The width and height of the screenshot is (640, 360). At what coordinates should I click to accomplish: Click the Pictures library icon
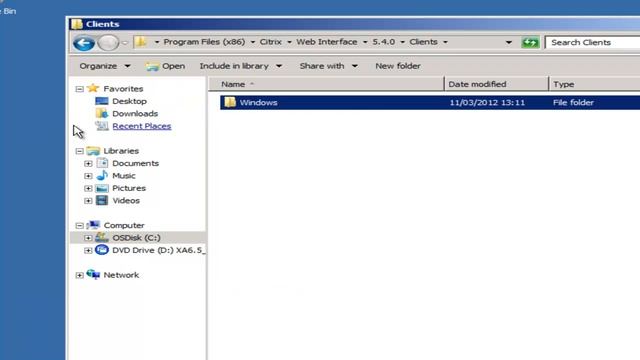[102, 188]
